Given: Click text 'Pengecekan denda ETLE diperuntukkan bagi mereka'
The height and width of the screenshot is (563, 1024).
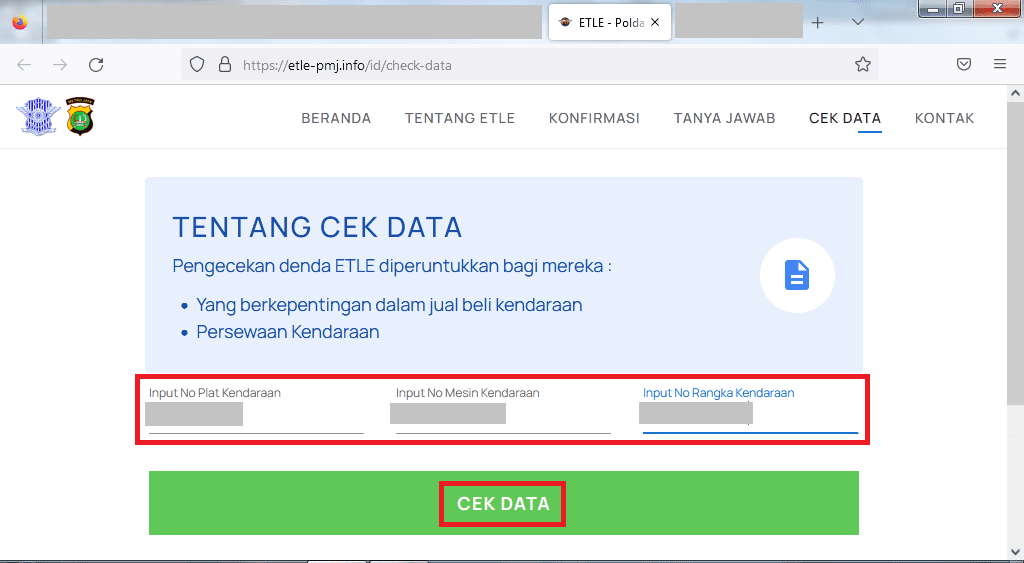Looking at the screenshot, I should (388, 266).
